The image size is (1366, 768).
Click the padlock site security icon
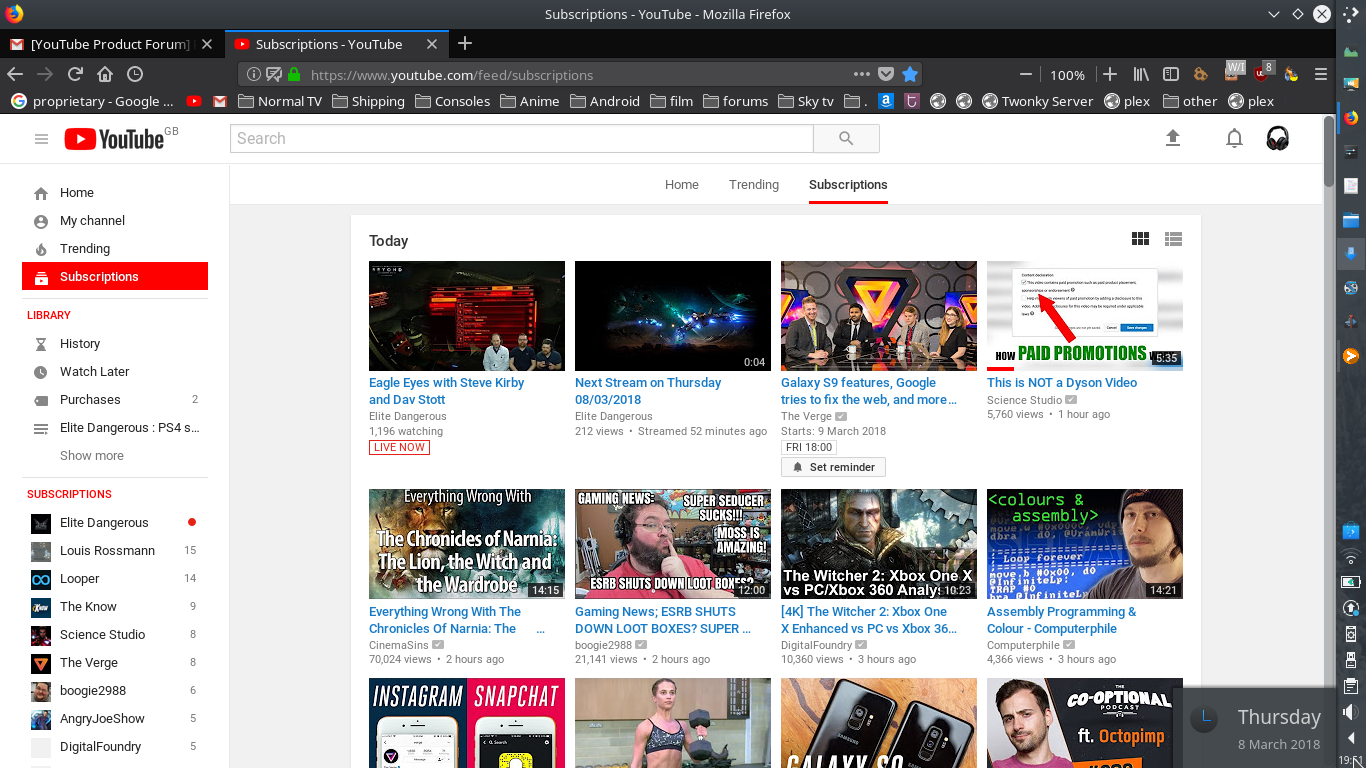tap(293, 74)
